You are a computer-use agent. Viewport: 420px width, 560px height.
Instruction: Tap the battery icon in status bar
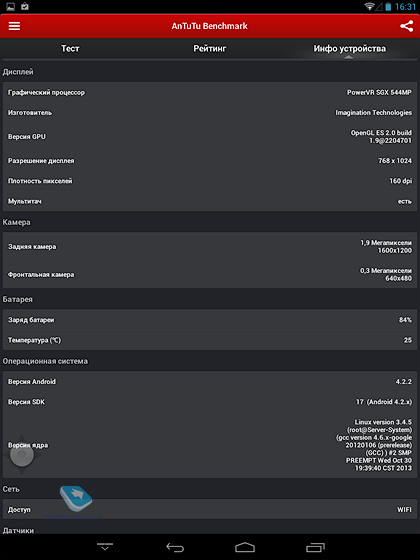[x=388, y=6]
